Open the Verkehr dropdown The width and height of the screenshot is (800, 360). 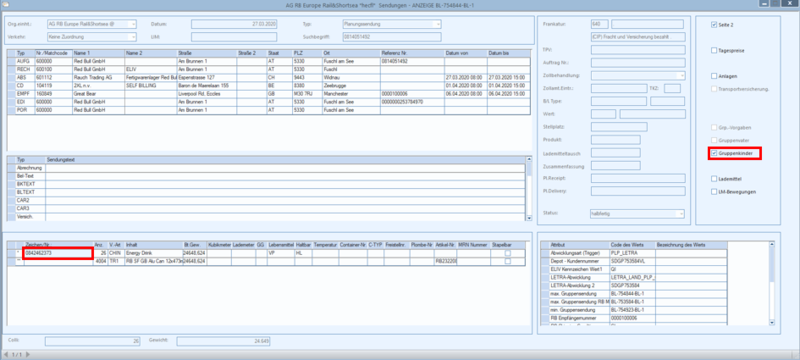[133, 37]
